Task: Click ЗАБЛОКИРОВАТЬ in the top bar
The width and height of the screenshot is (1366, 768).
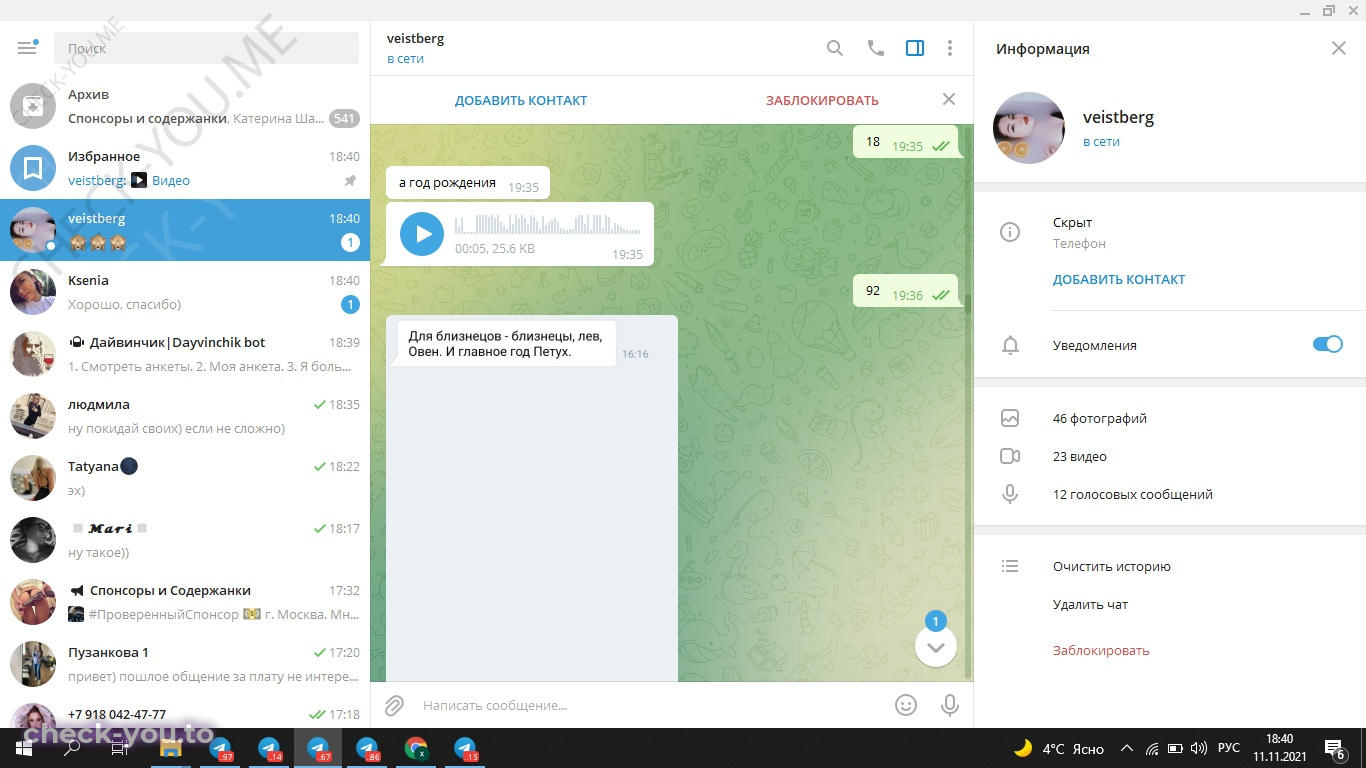Action: pos(822,100)
